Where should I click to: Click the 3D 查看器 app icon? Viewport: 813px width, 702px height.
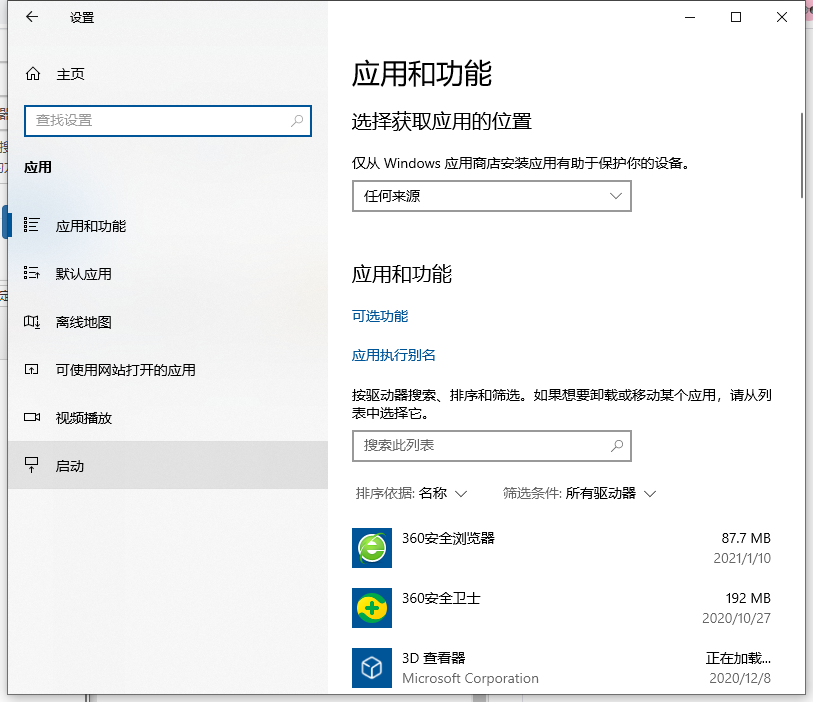click(372, 667)
